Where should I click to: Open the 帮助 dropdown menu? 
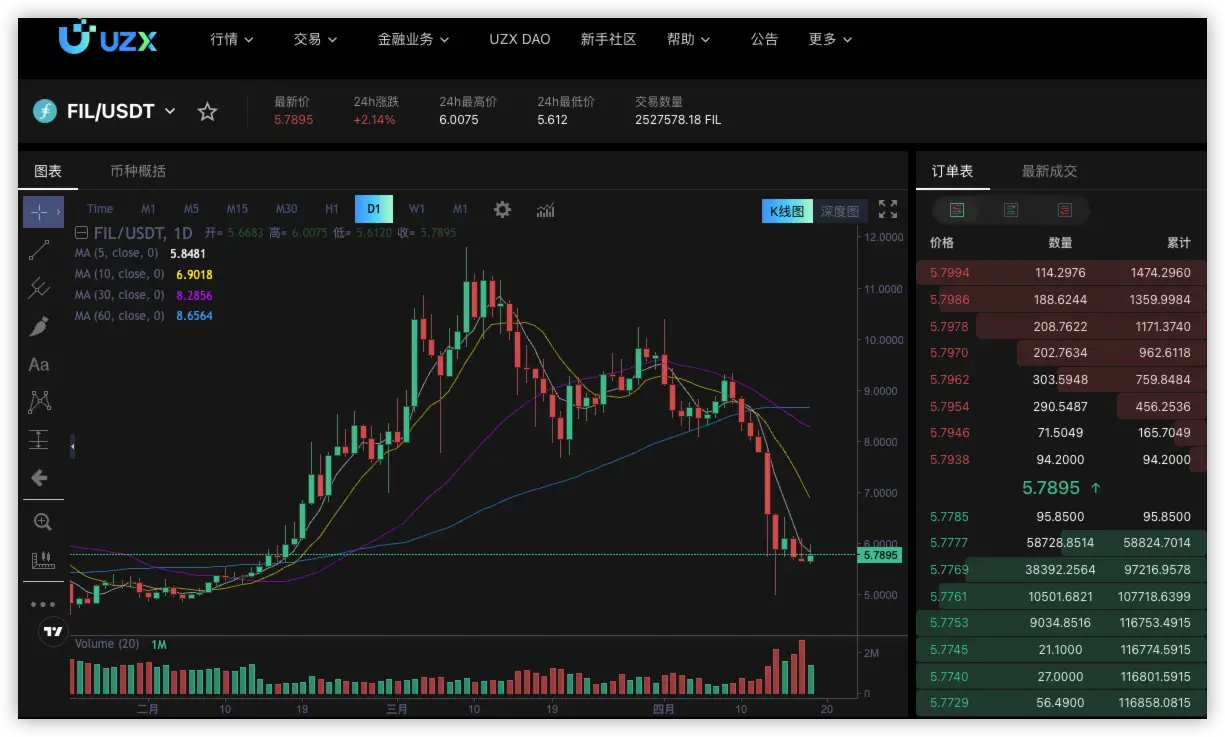(x=688, y=39)
